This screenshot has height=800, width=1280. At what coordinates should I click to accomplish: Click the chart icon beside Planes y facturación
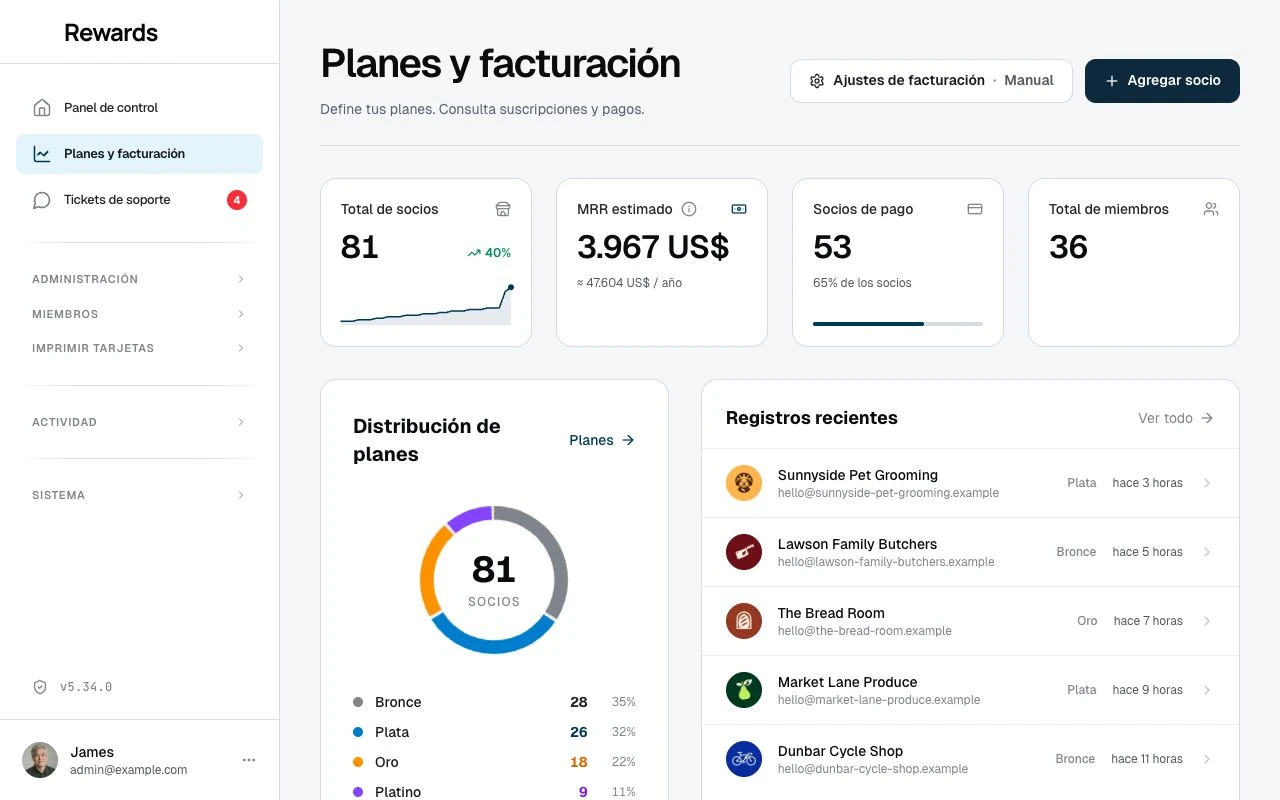(x=41, y=154)
